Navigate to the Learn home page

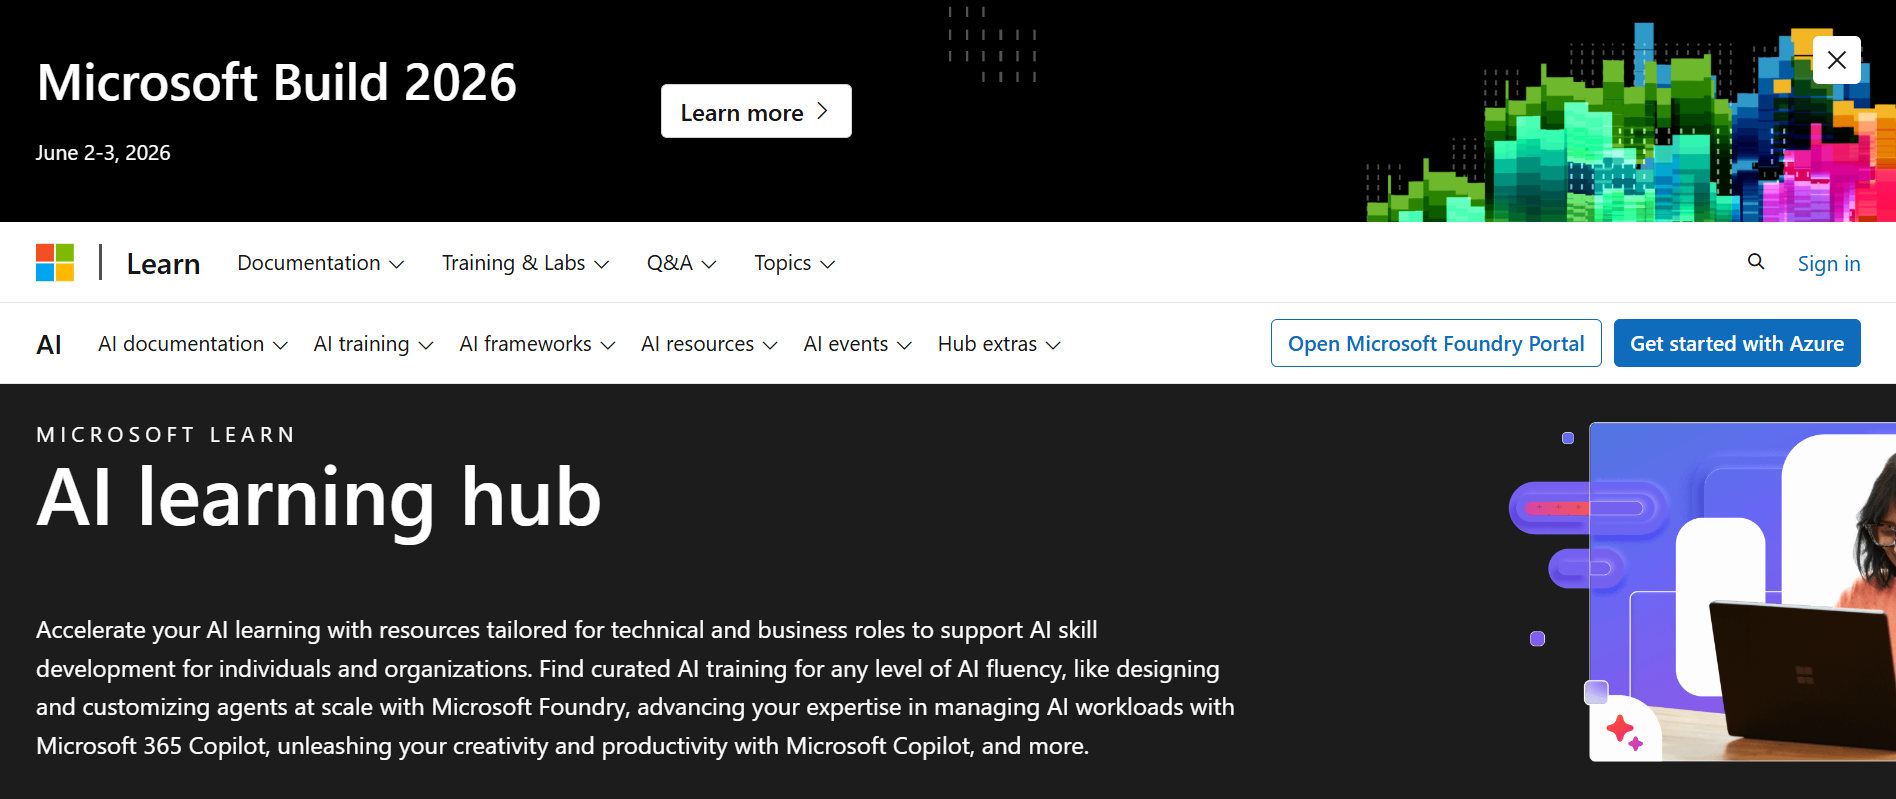(163, 262)
